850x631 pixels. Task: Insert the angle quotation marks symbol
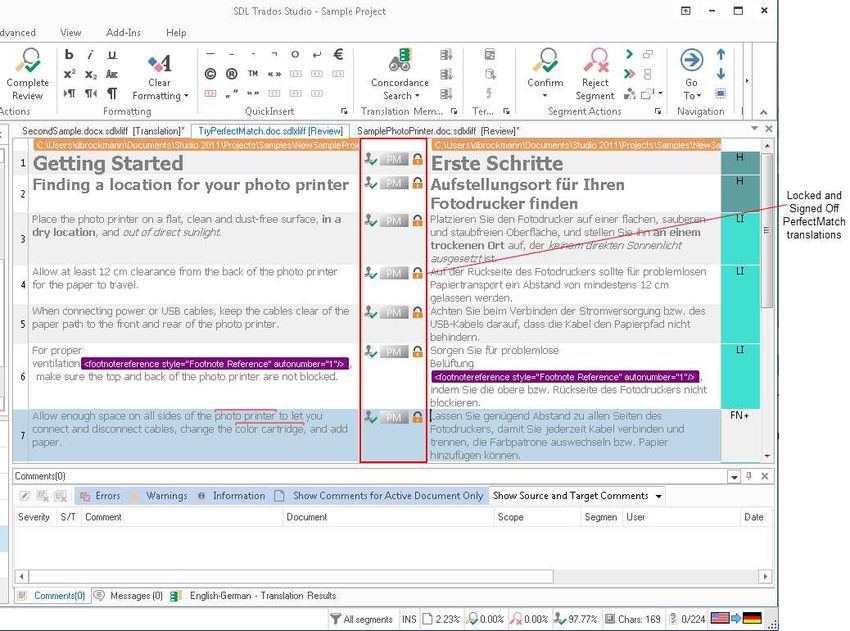pos(274,74)
